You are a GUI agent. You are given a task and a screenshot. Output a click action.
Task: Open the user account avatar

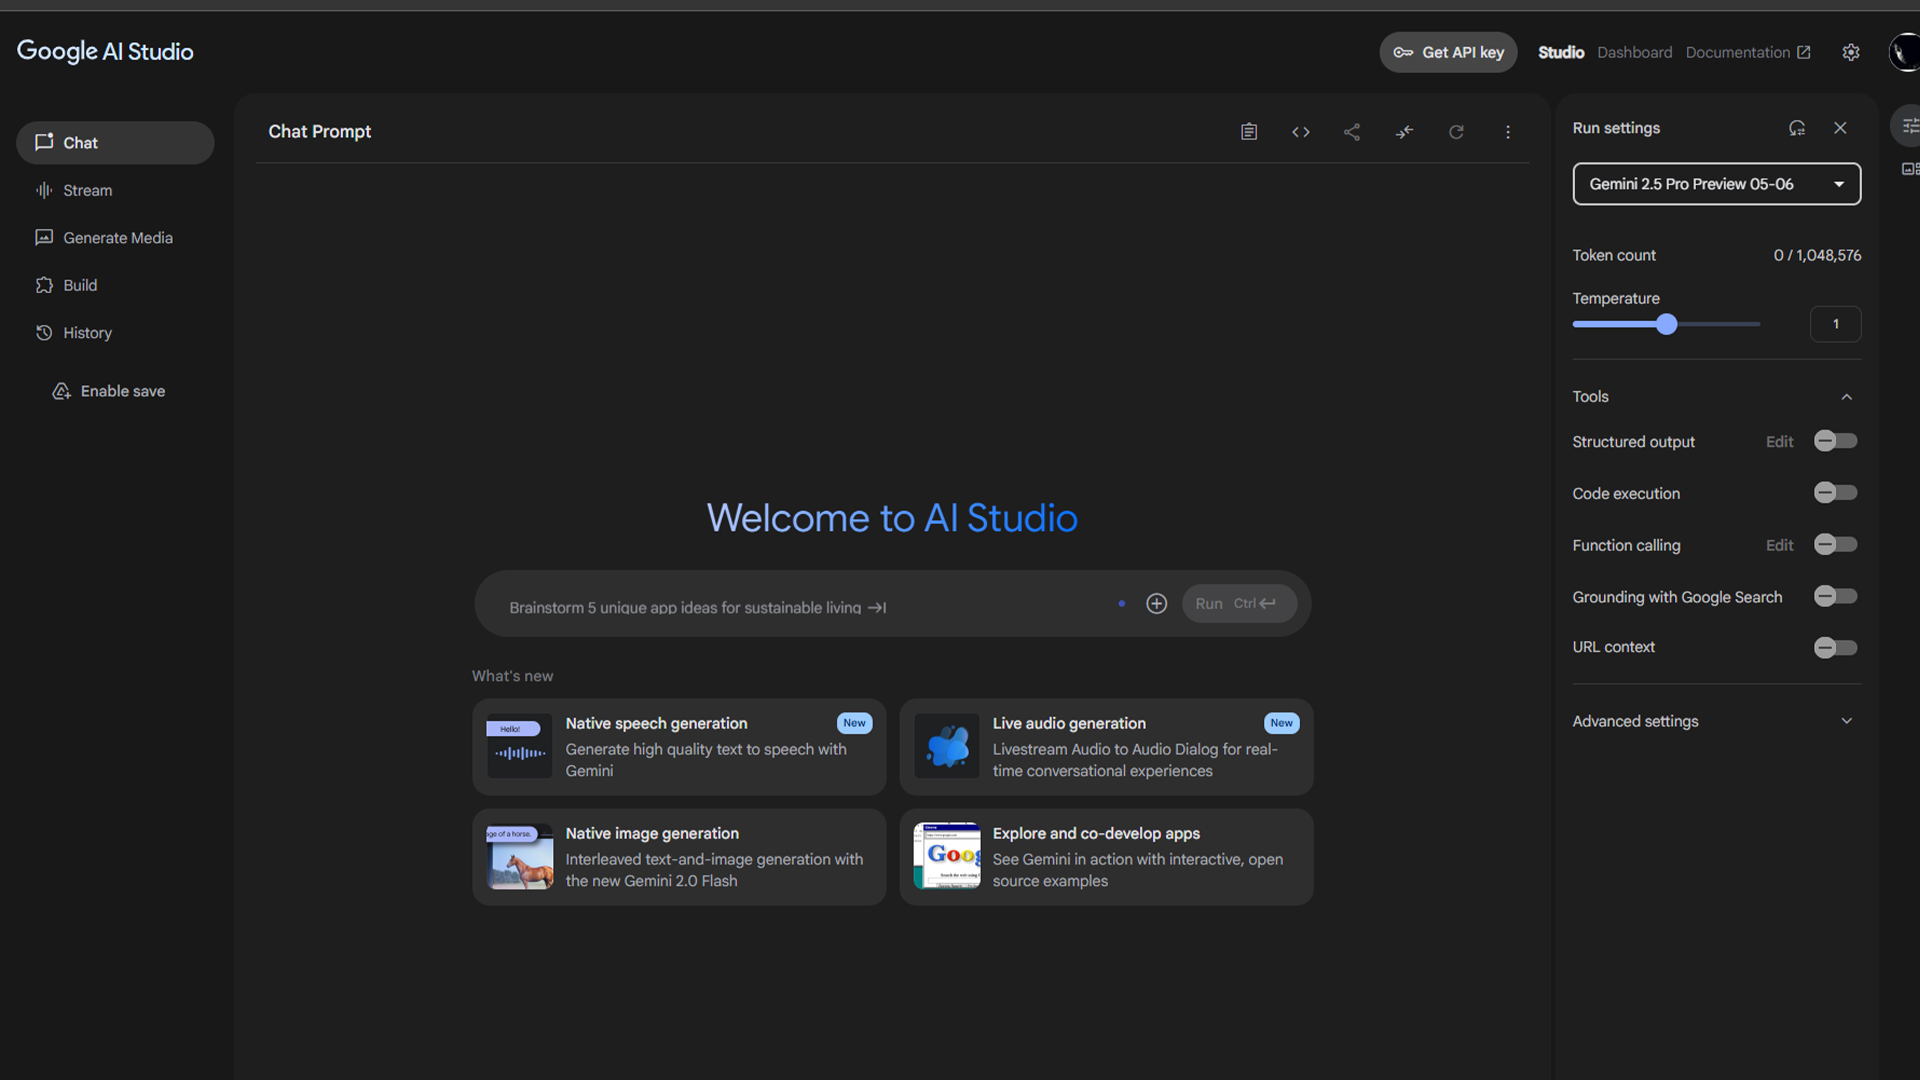coord(1904,52)
